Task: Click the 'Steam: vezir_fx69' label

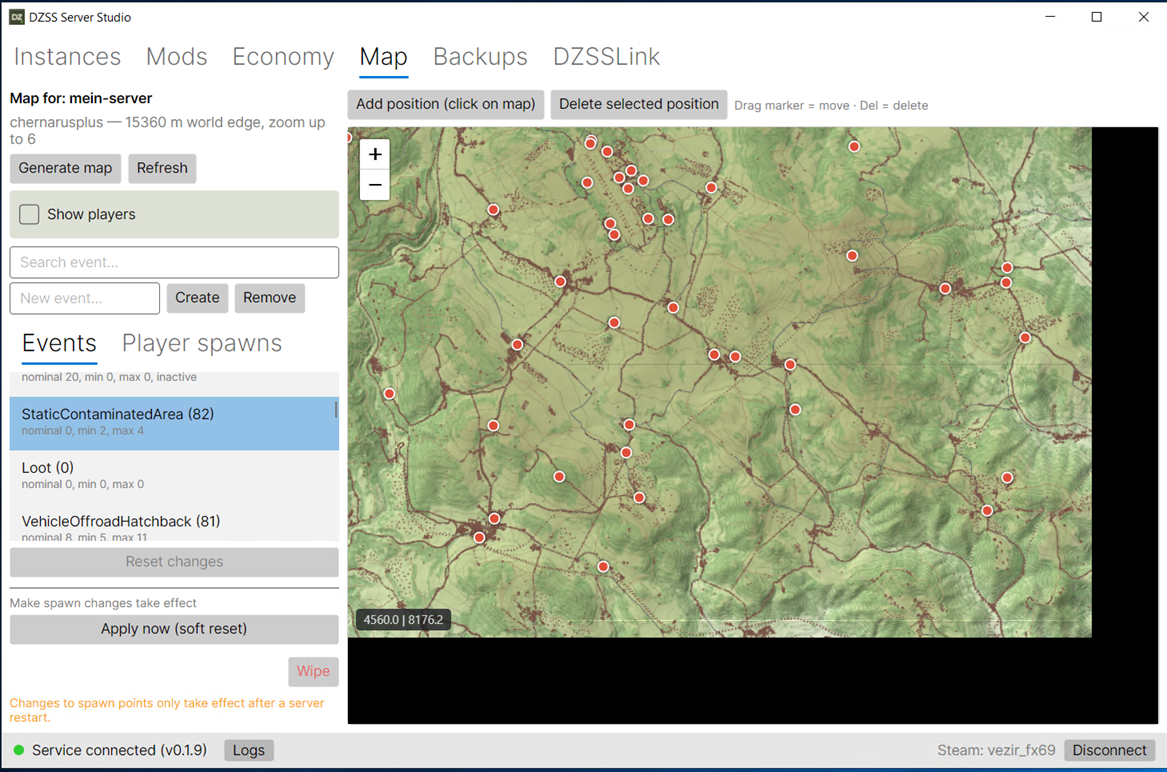Action: (996, 750)
